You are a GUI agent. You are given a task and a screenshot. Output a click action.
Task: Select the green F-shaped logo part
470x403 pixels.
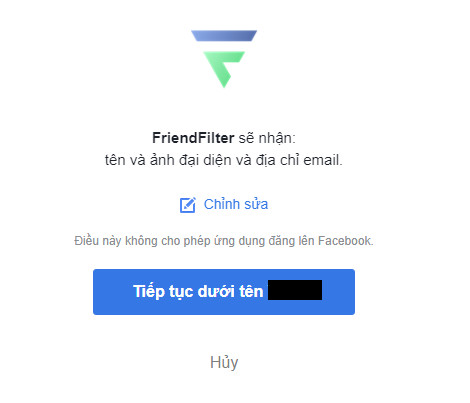224,69
